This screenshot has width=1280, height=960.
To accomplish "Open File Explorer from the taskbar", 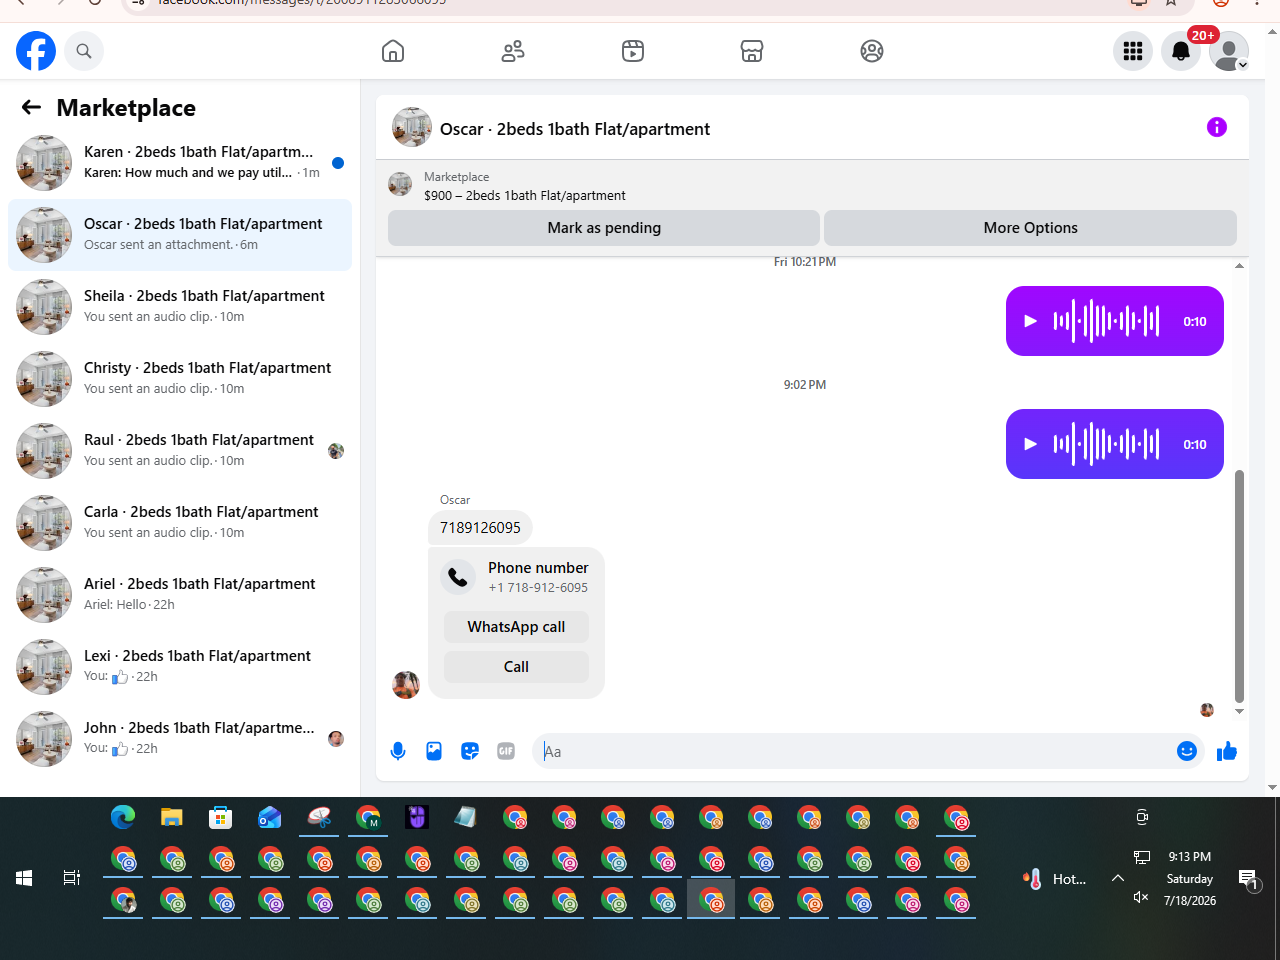I will pyautogui.click(x=172, y=818).
